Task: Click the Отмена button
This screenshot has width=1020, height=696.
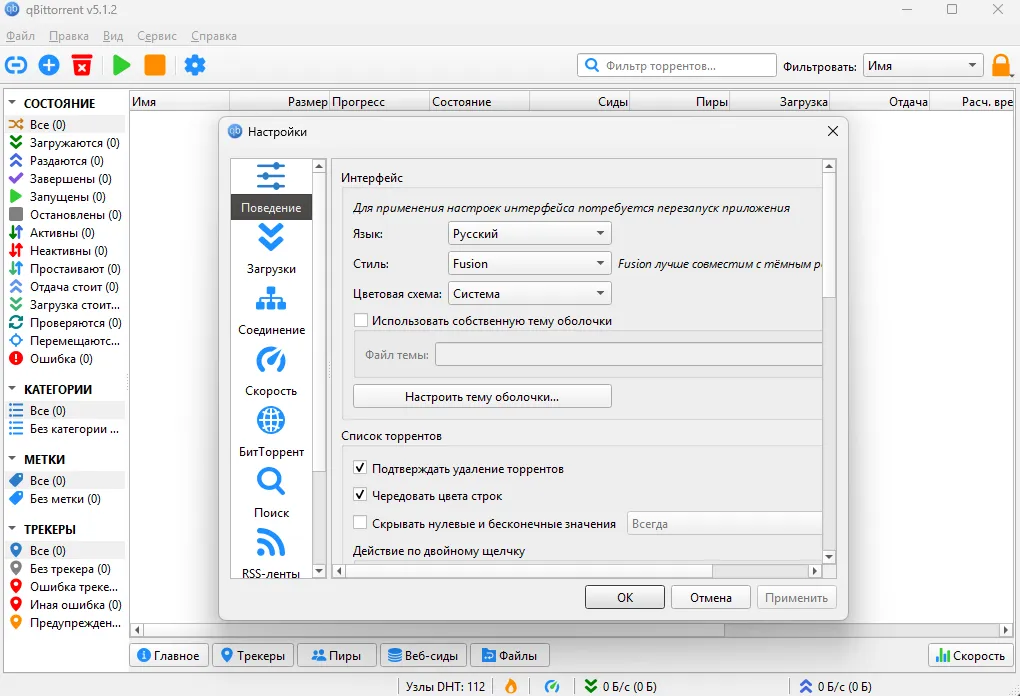Action: tap(710, 598)
